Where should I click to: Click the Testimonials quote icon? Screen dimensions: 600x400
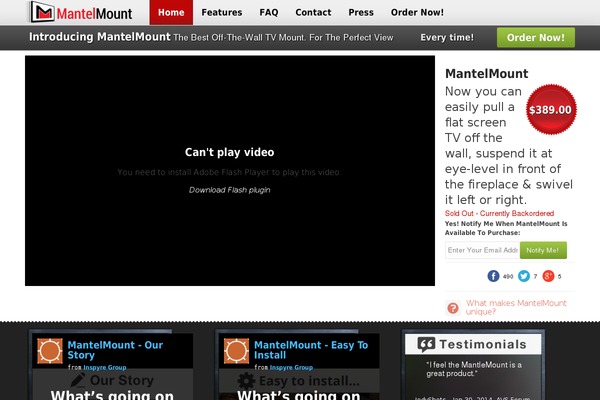(426, 344)
